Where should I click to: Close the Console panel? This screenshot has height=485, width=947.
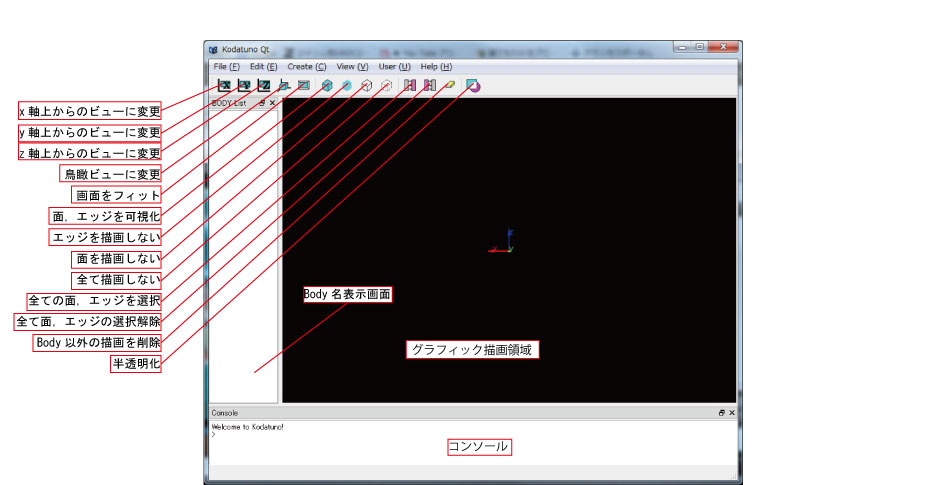732,413
